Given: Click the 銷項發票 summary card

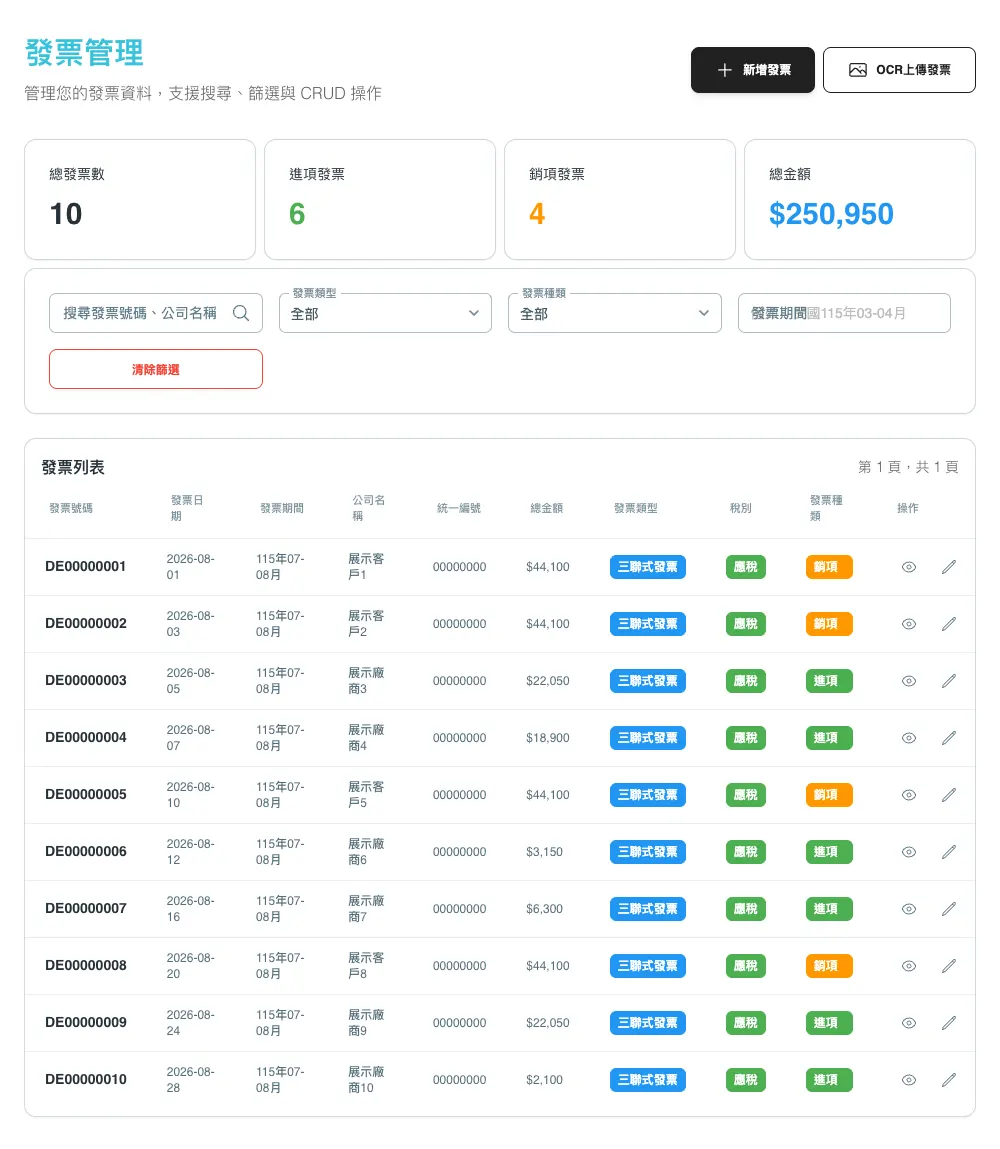Looking at the screenshot, I should coord(620,199).
